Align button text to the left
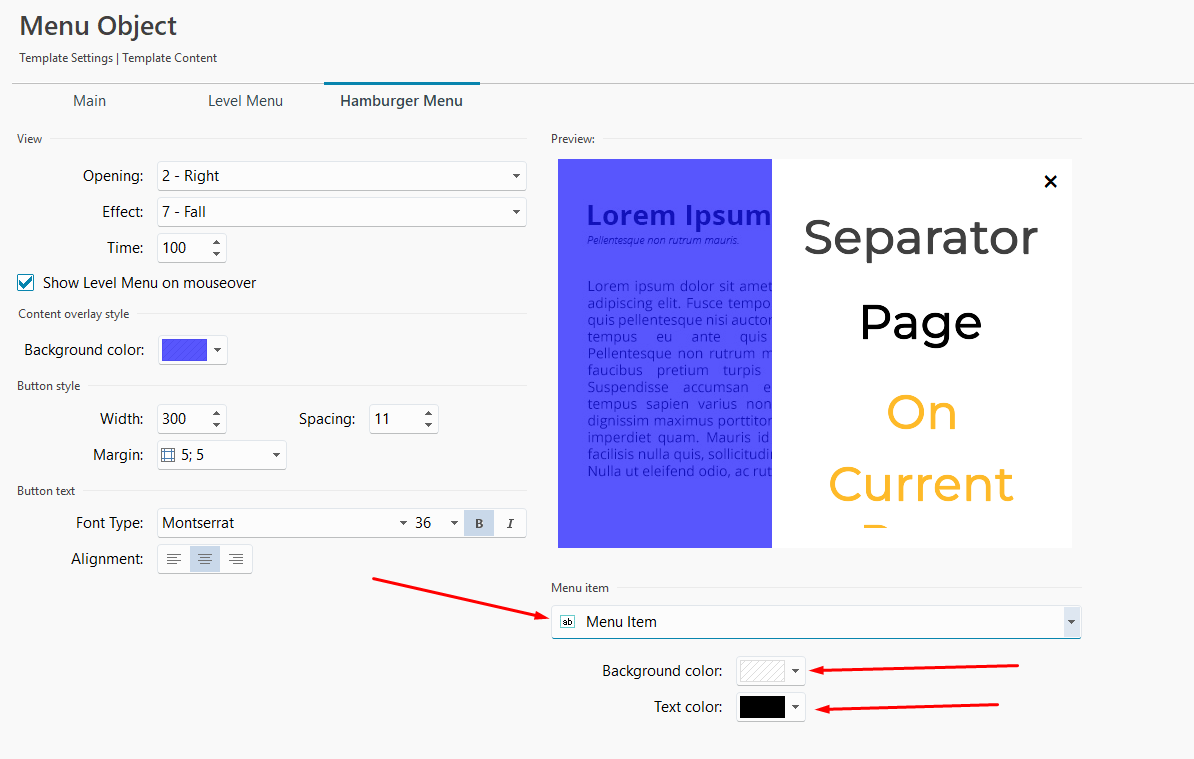 click(x=174, y=559)
